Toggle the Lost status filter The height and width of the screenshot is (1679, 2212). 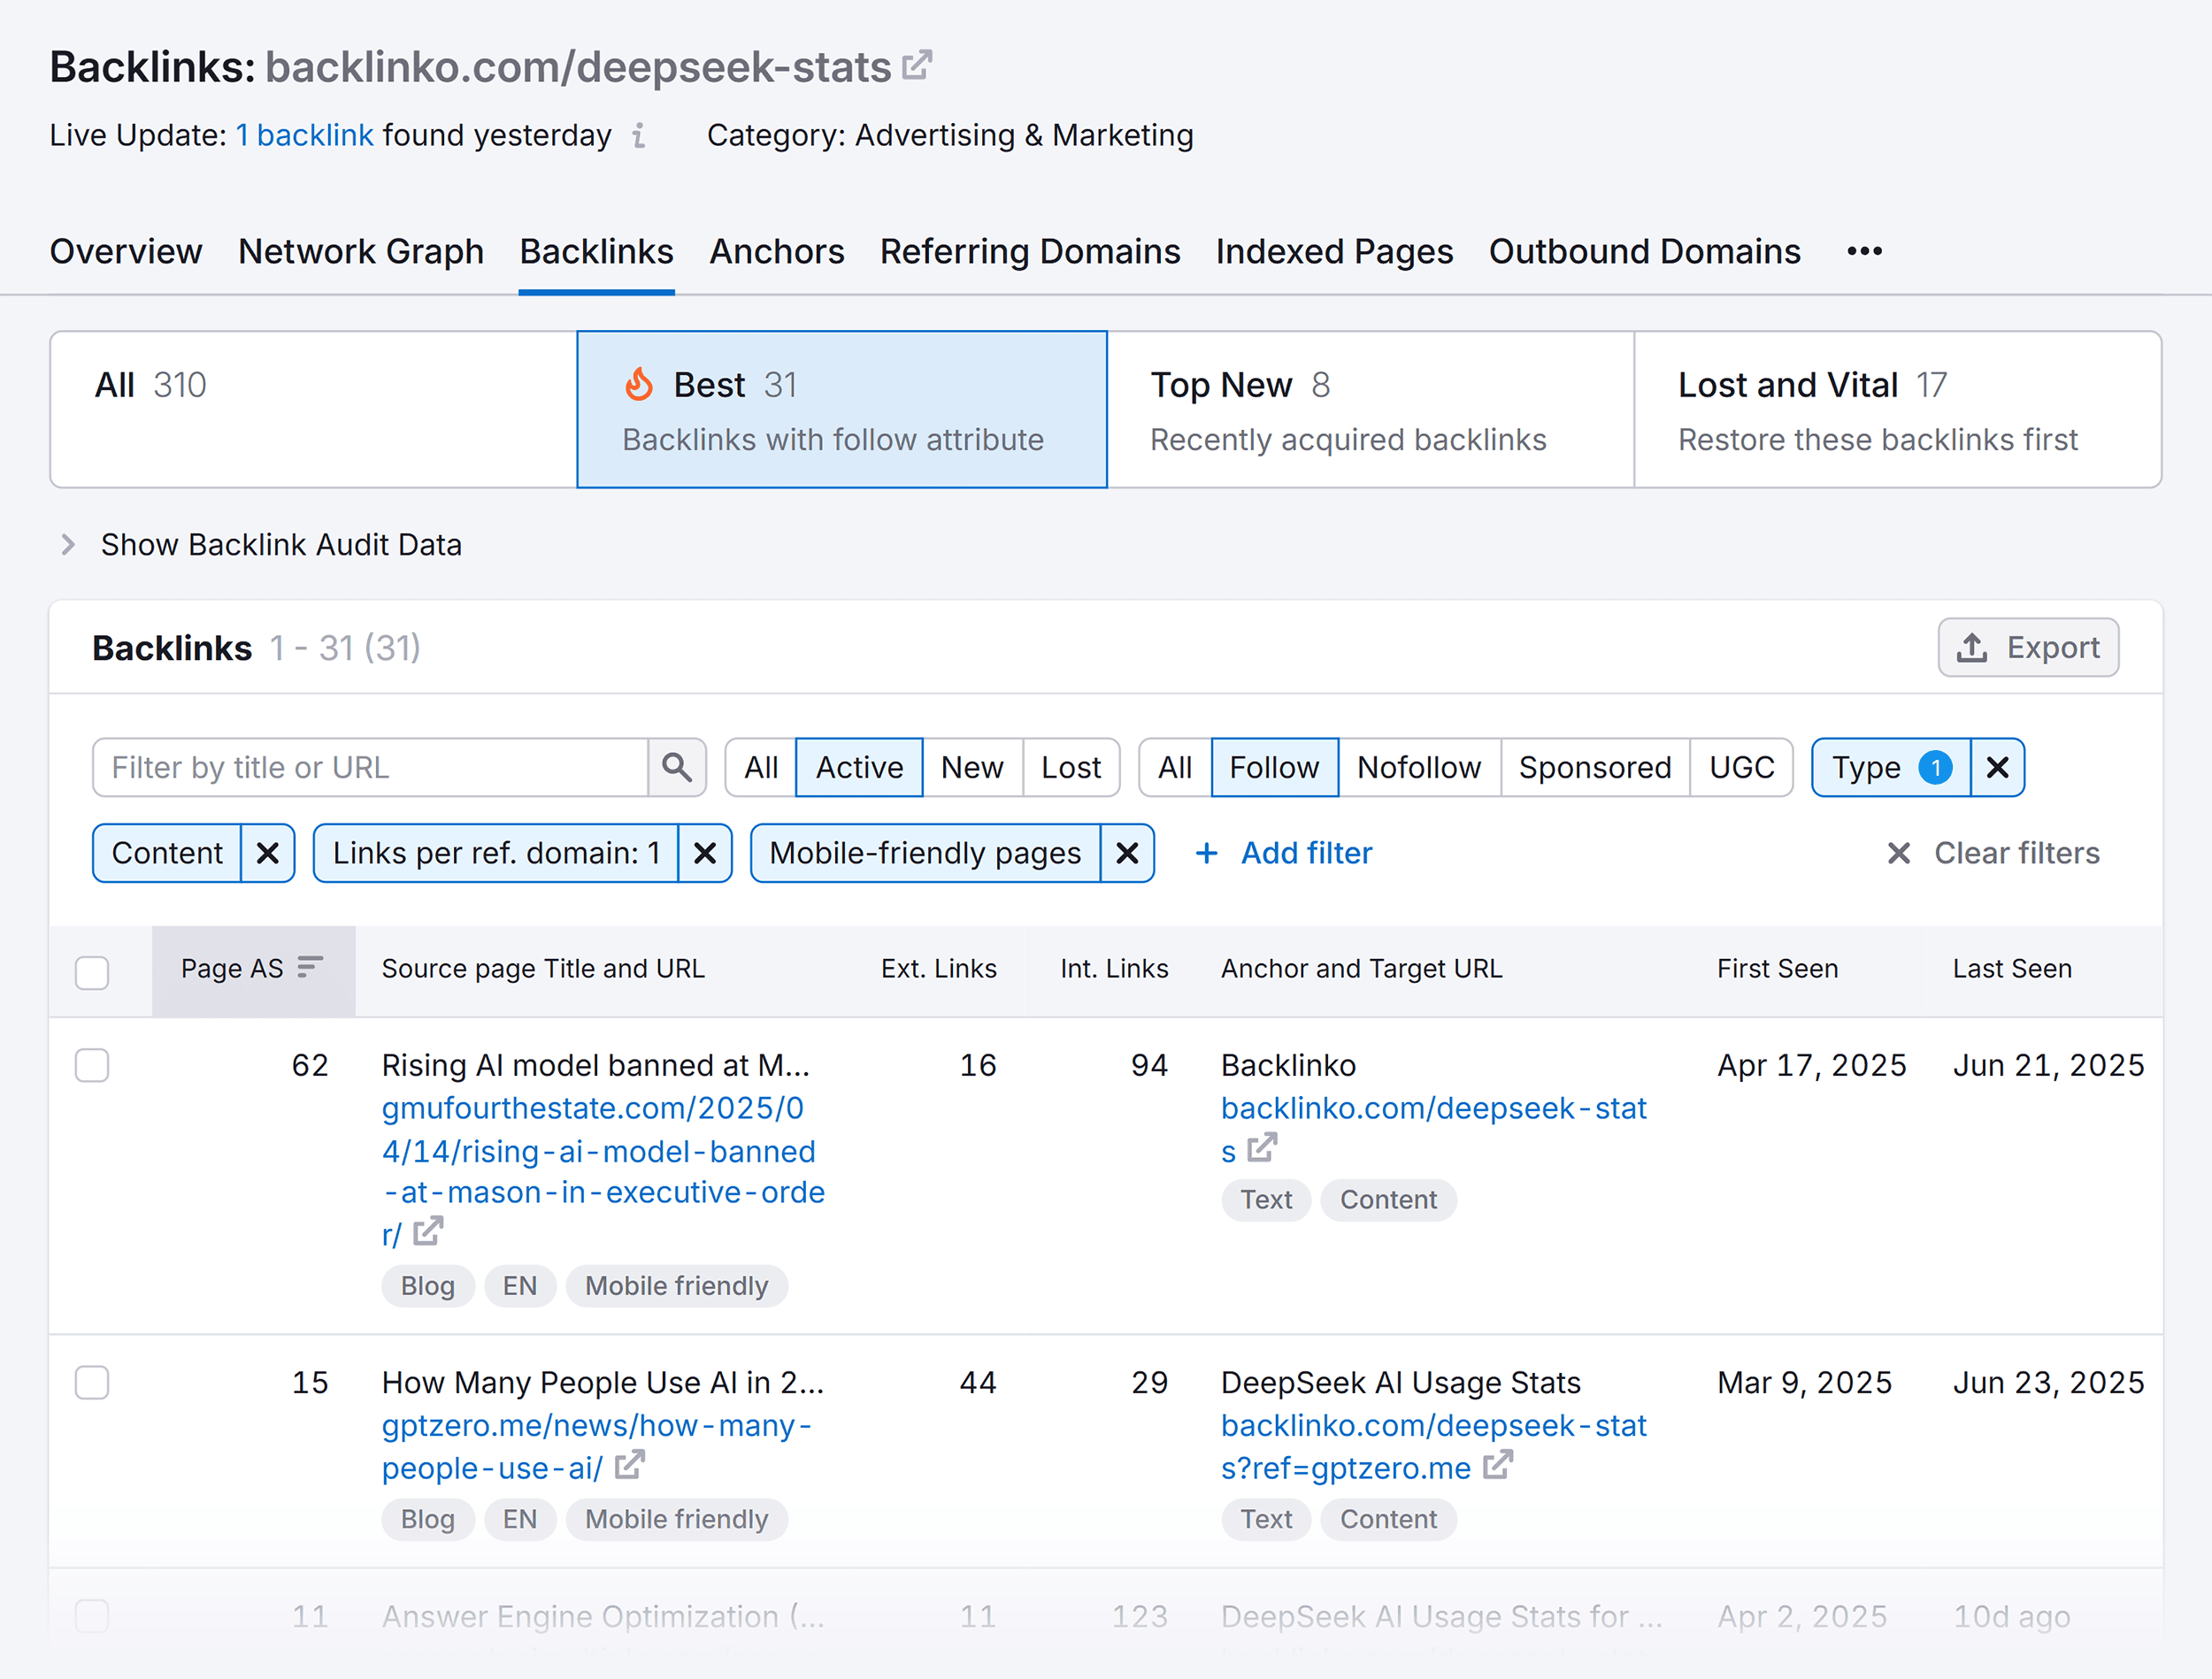tap(1071, 767)
